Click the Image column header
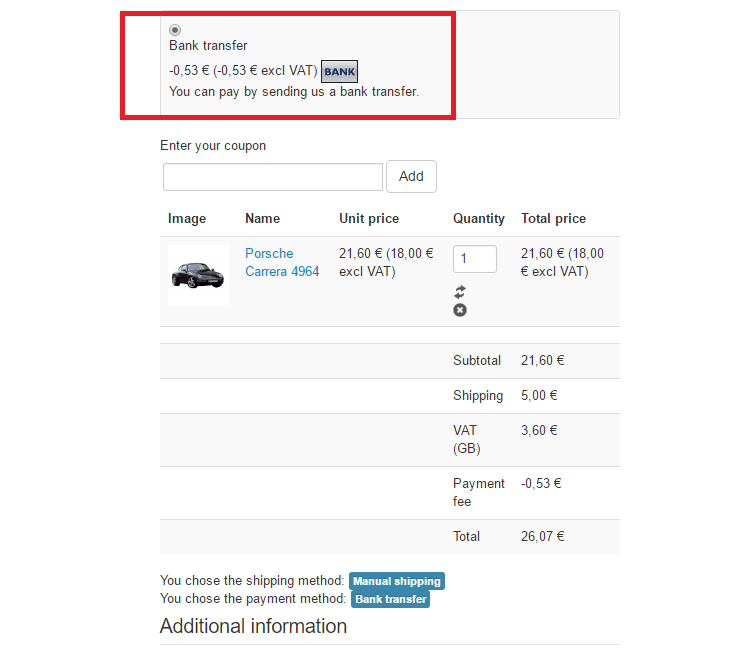 click(187, 218)
